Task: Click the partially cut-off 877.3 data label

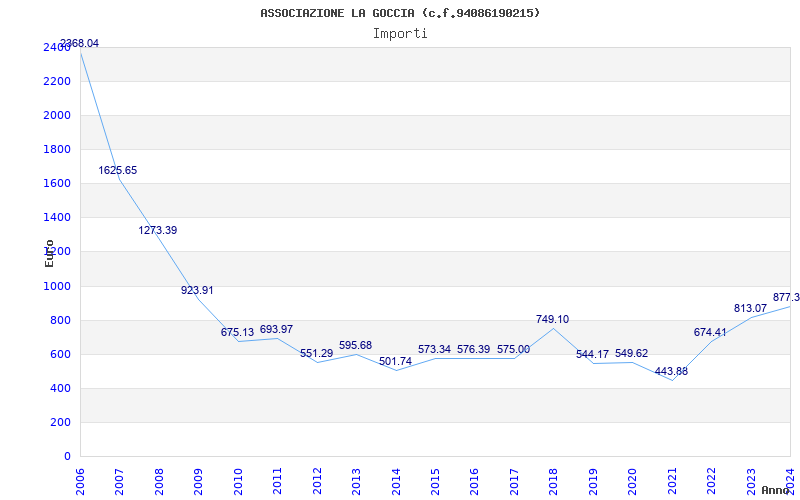Action: click(x=786, y=297)
